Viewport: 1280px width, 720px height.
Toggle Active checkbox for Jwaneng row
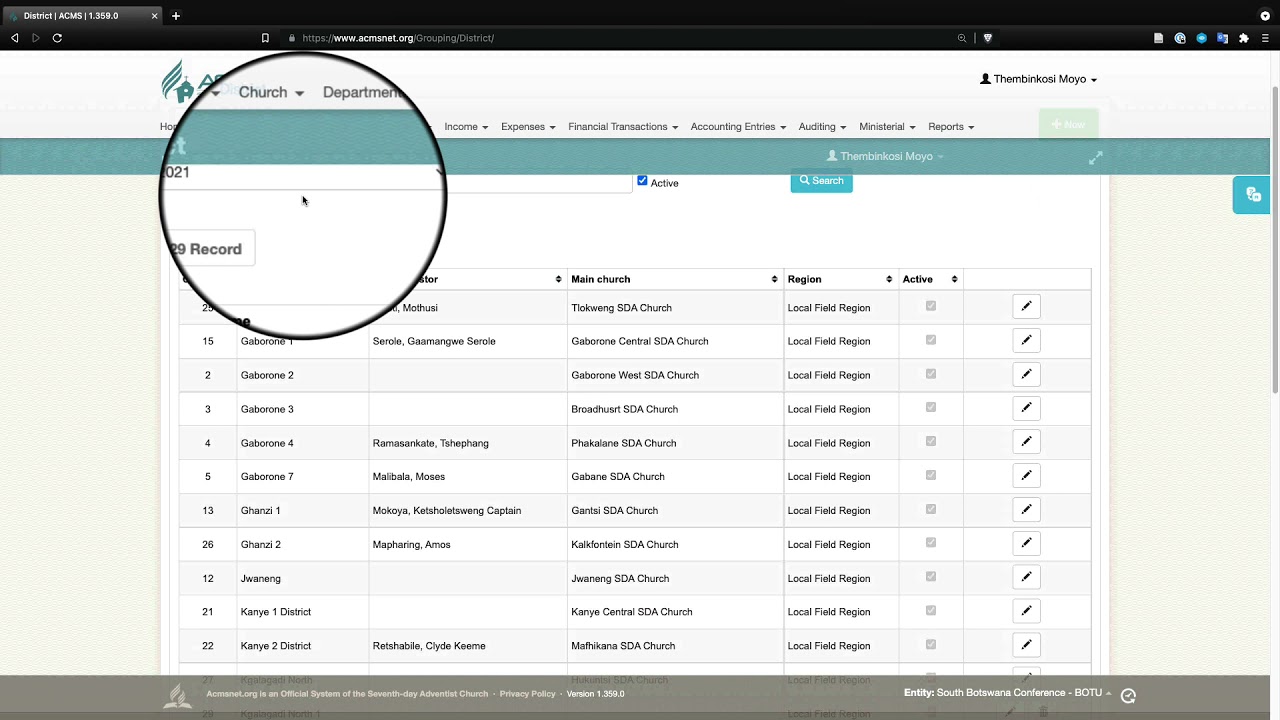pos(930,576)
